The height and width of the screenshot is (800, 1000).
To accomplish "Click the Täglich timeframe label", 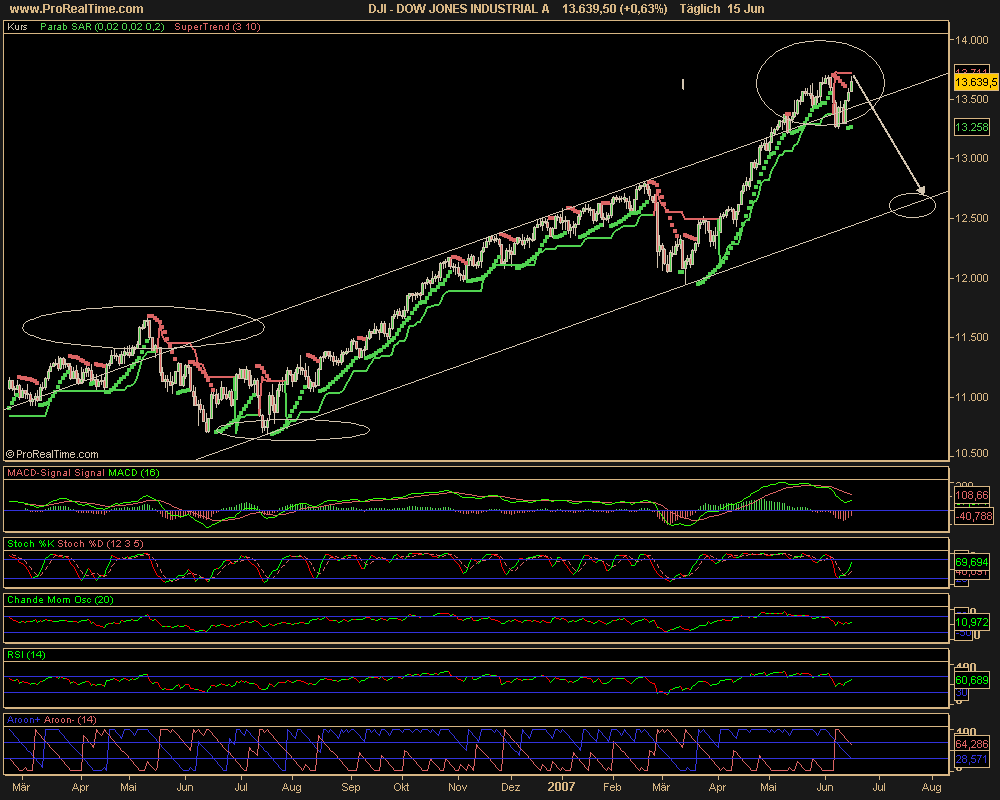I will (x=700, y=9).
